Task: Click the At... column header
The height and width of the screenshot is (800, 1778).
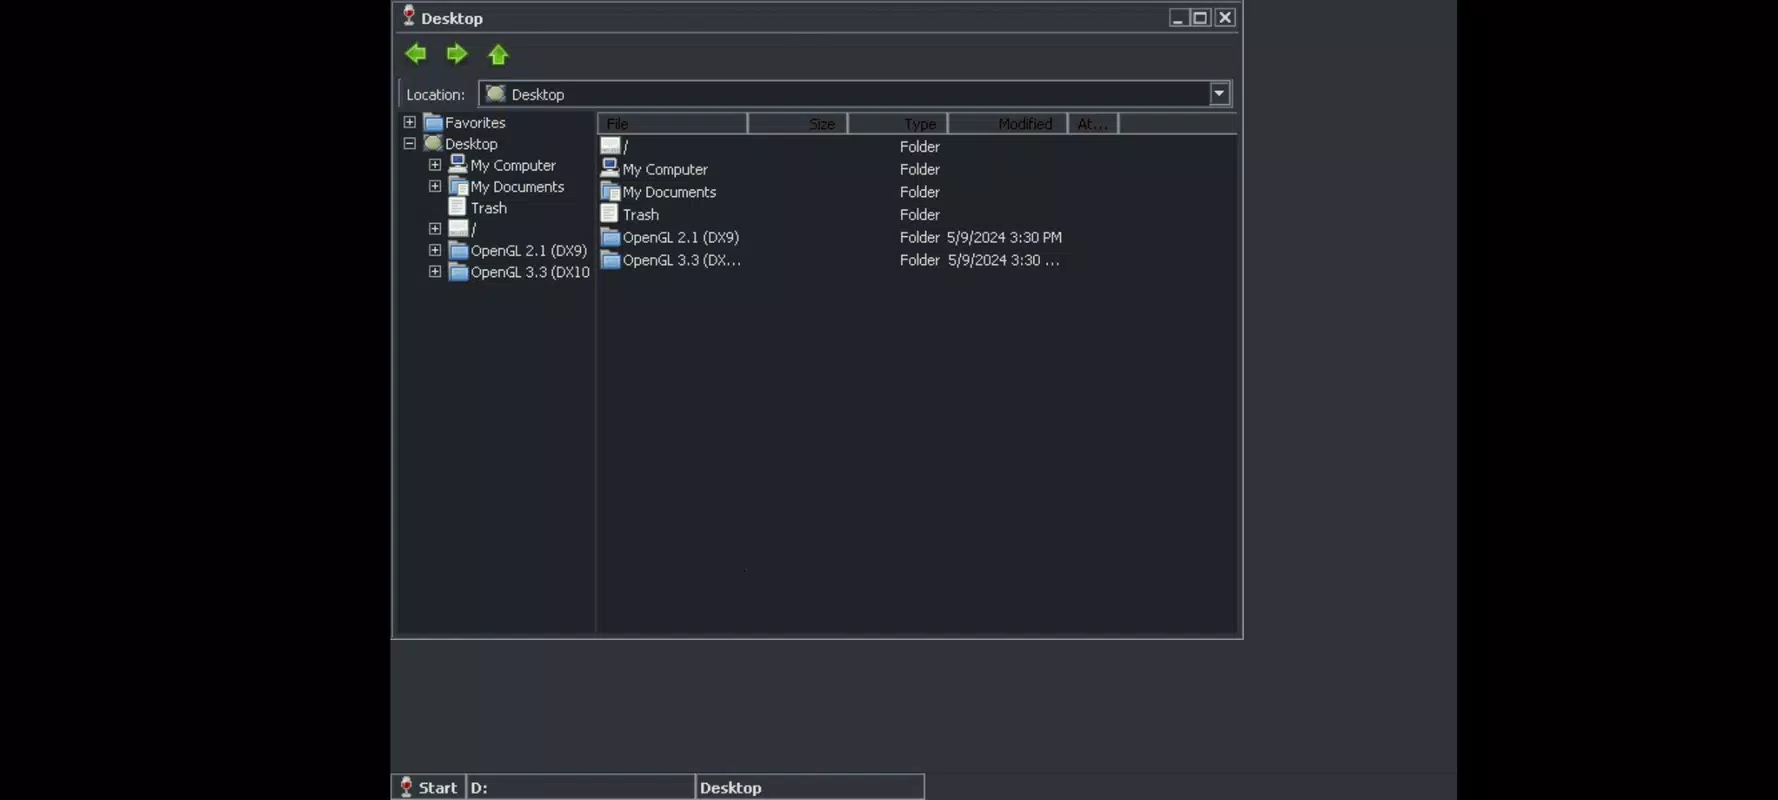Action: click(1093, 123)
